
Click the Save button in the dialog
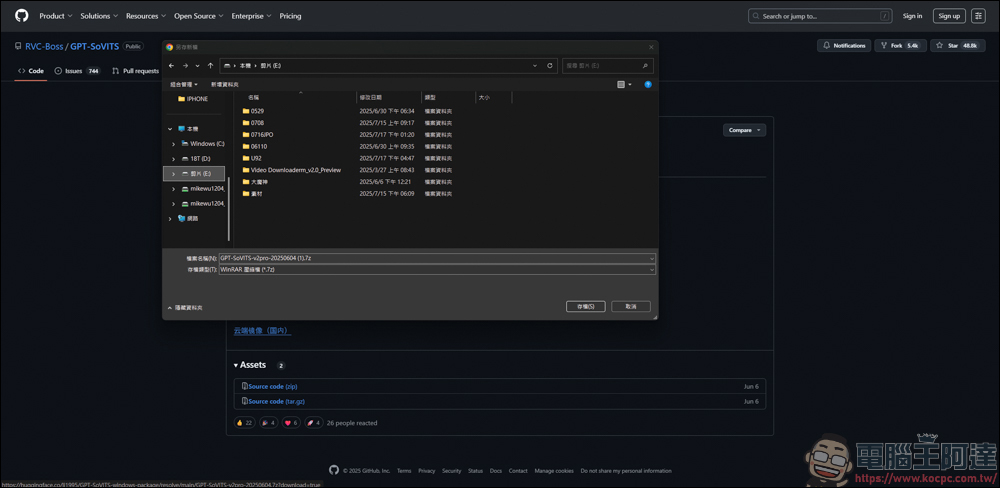[x=585, y=306]
